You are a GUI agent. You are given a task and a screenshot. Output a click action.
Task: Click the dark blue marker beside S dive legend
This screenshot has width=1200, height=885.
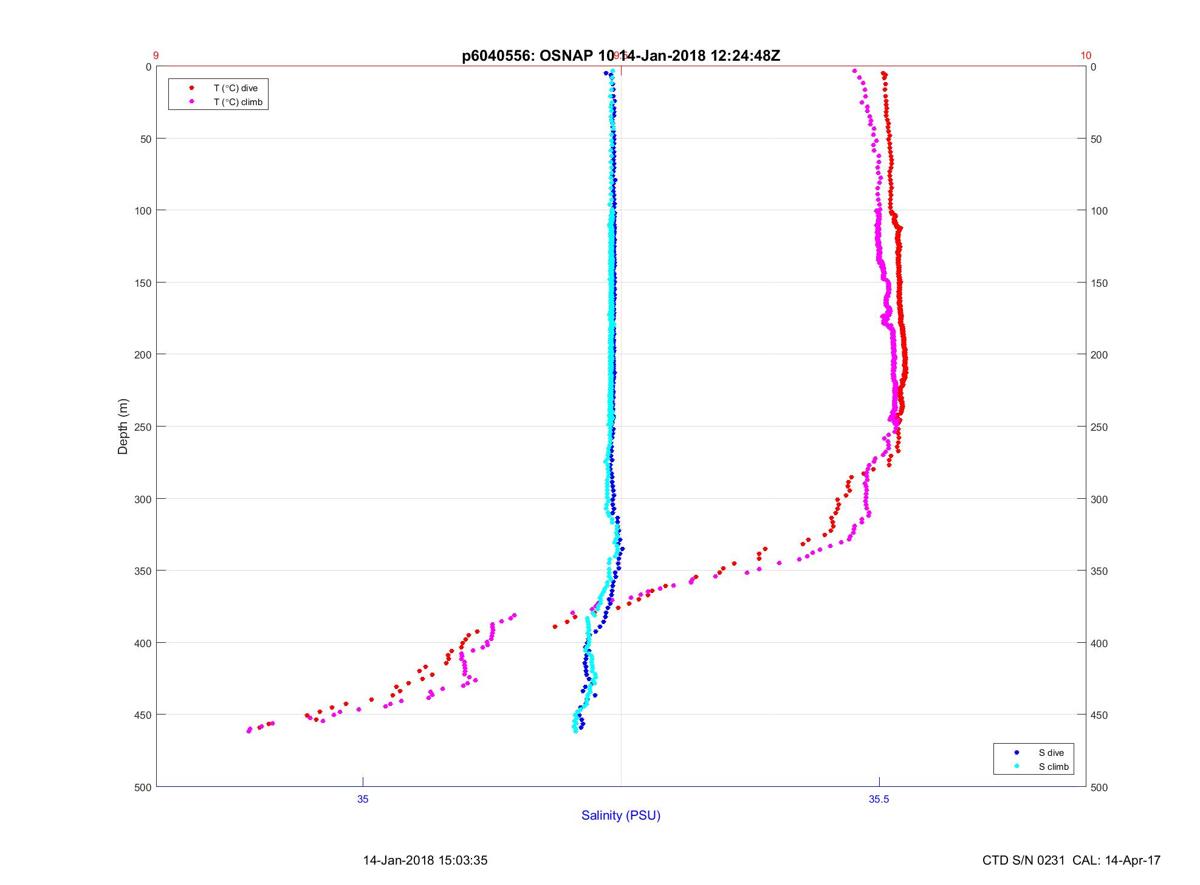(x=1016, y=752)
